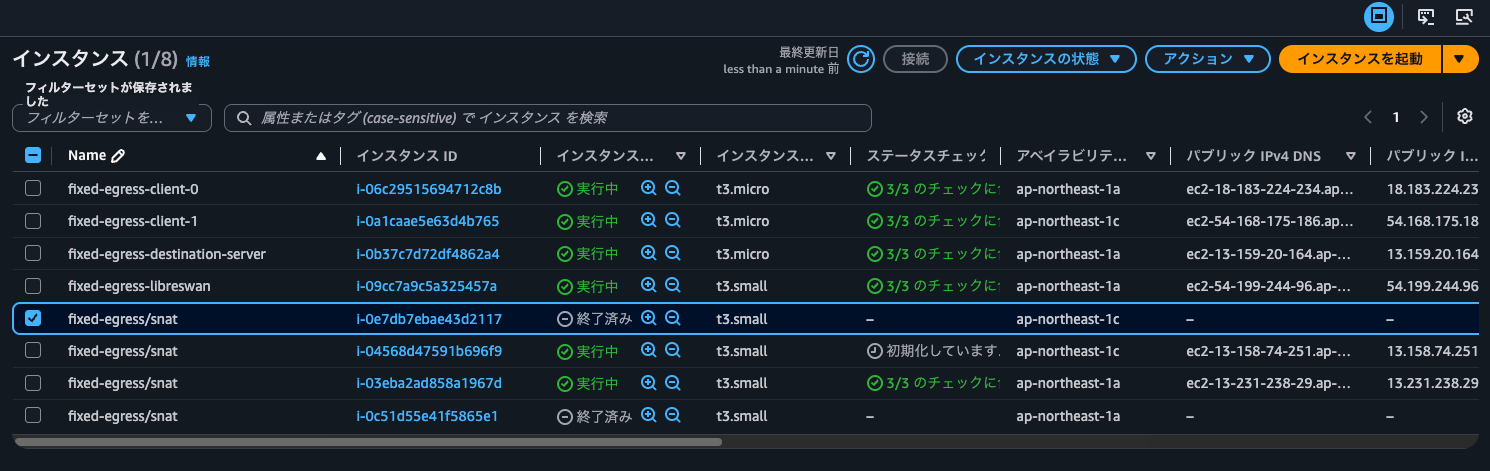Screen dimensions: 1490x471
Task: Expand the launch instance split-button arrow
Action: [1460, 59]
